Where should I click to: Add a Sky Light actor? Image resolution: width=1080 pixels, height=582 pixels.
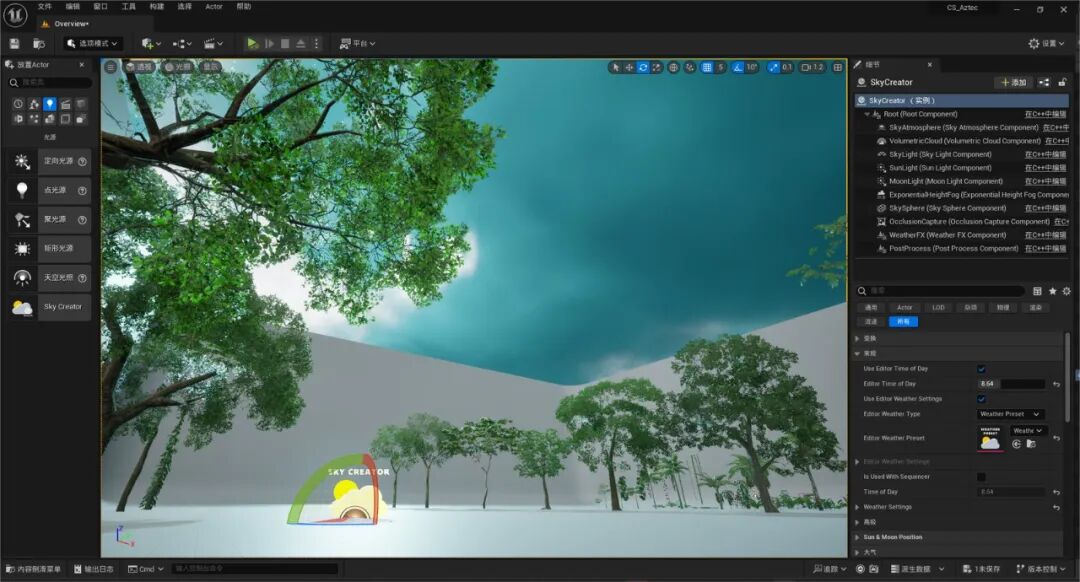click(x=50, y=278)
